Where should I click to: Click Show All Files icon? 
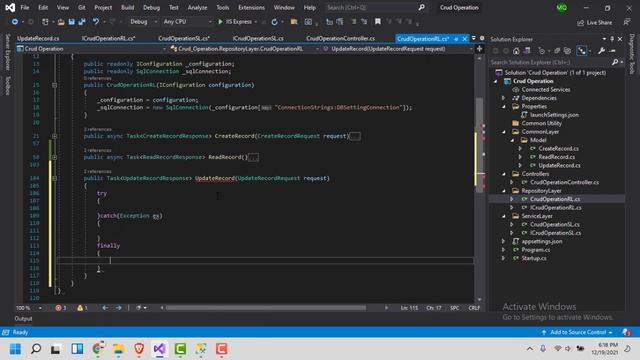567,51
